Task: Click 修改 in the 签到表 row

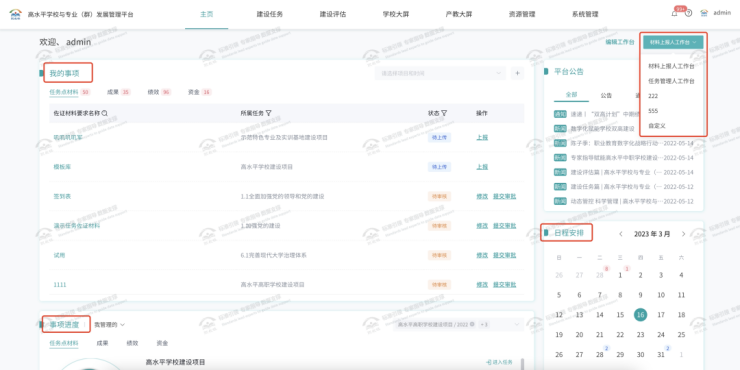Action: coord(482,196)
